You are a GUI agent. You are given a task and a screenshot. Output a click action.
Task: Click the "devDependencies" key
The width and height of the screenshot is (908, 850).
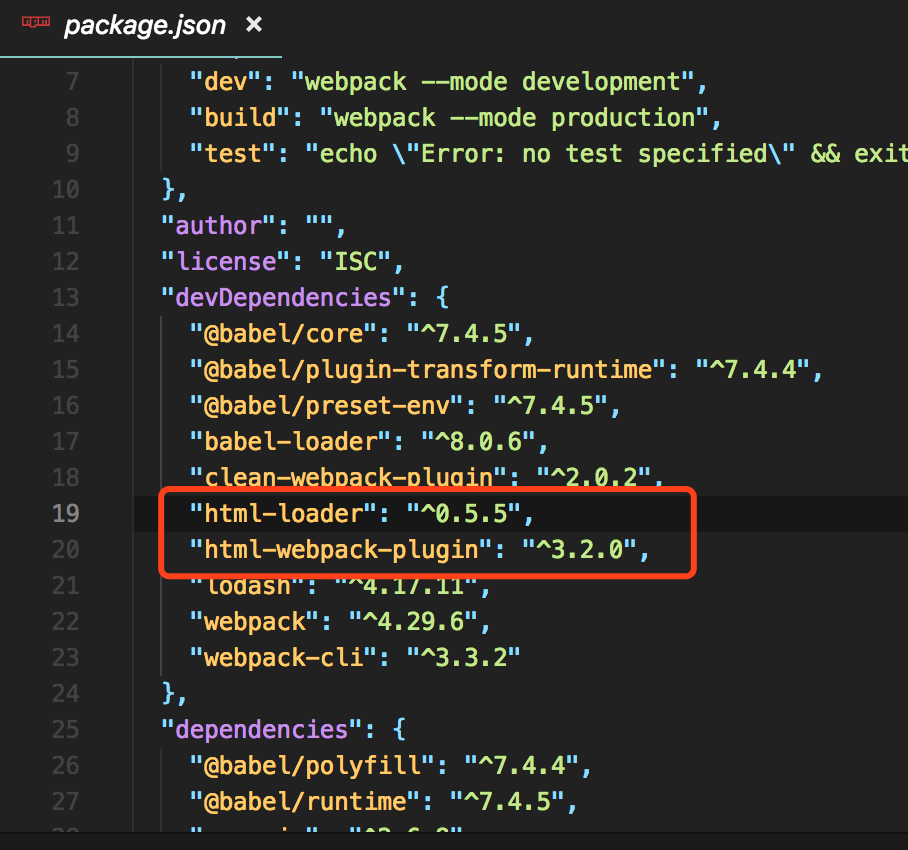coord(284,298)
